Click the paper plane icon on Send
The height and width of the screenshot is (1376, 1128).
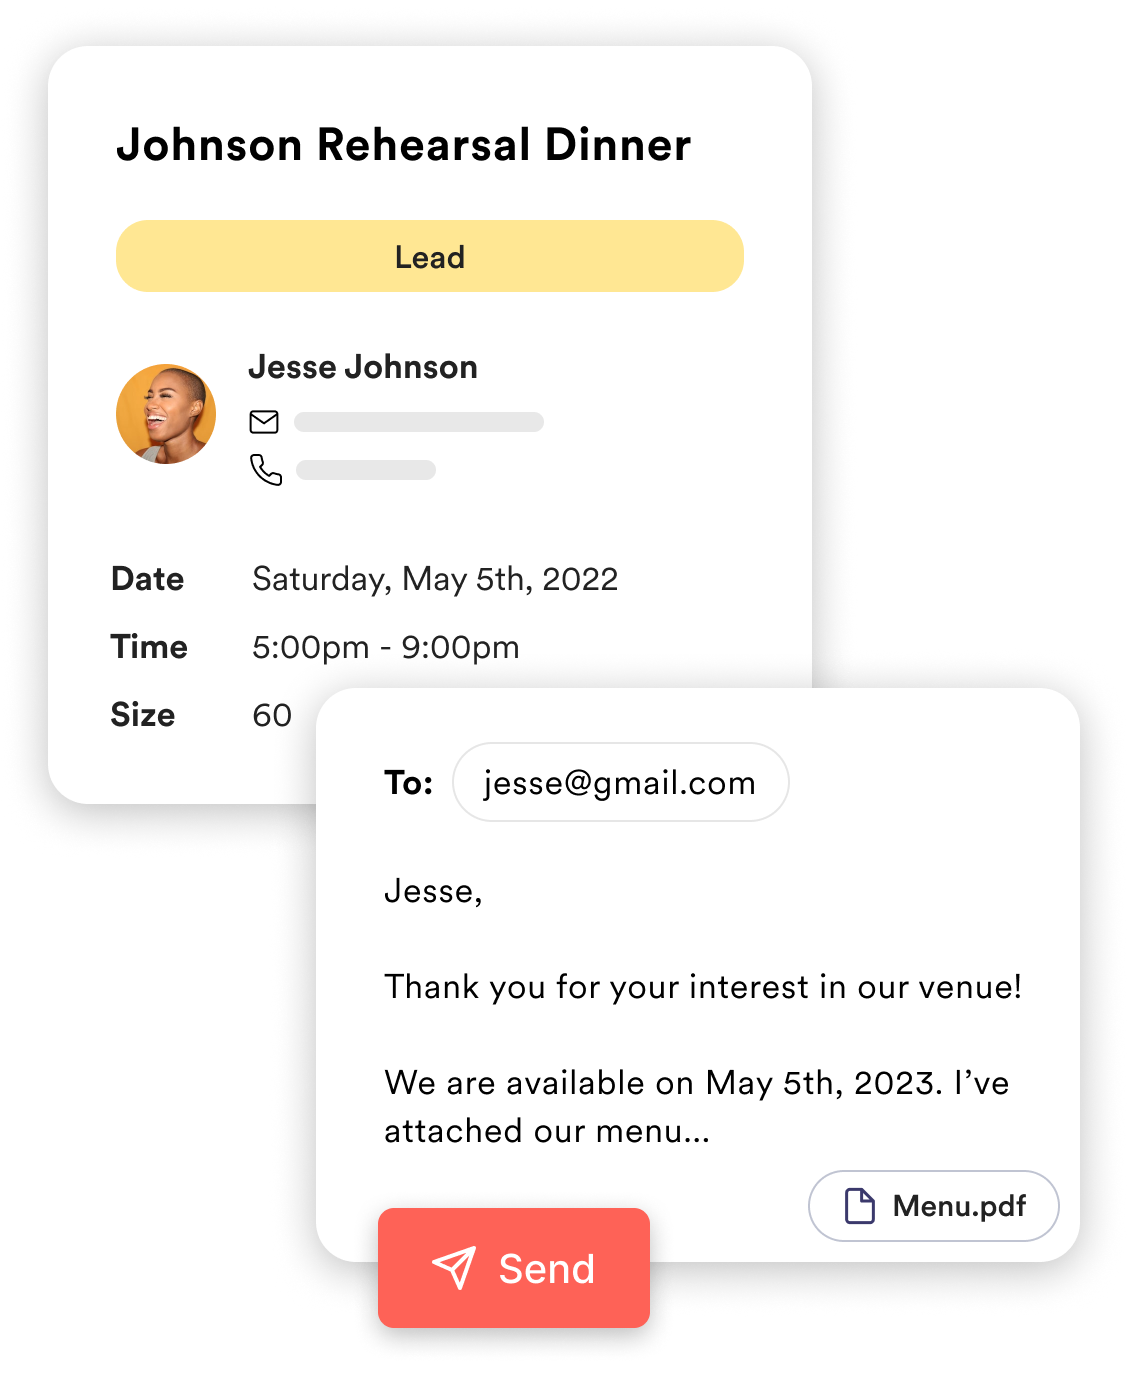pos(454,1268)
